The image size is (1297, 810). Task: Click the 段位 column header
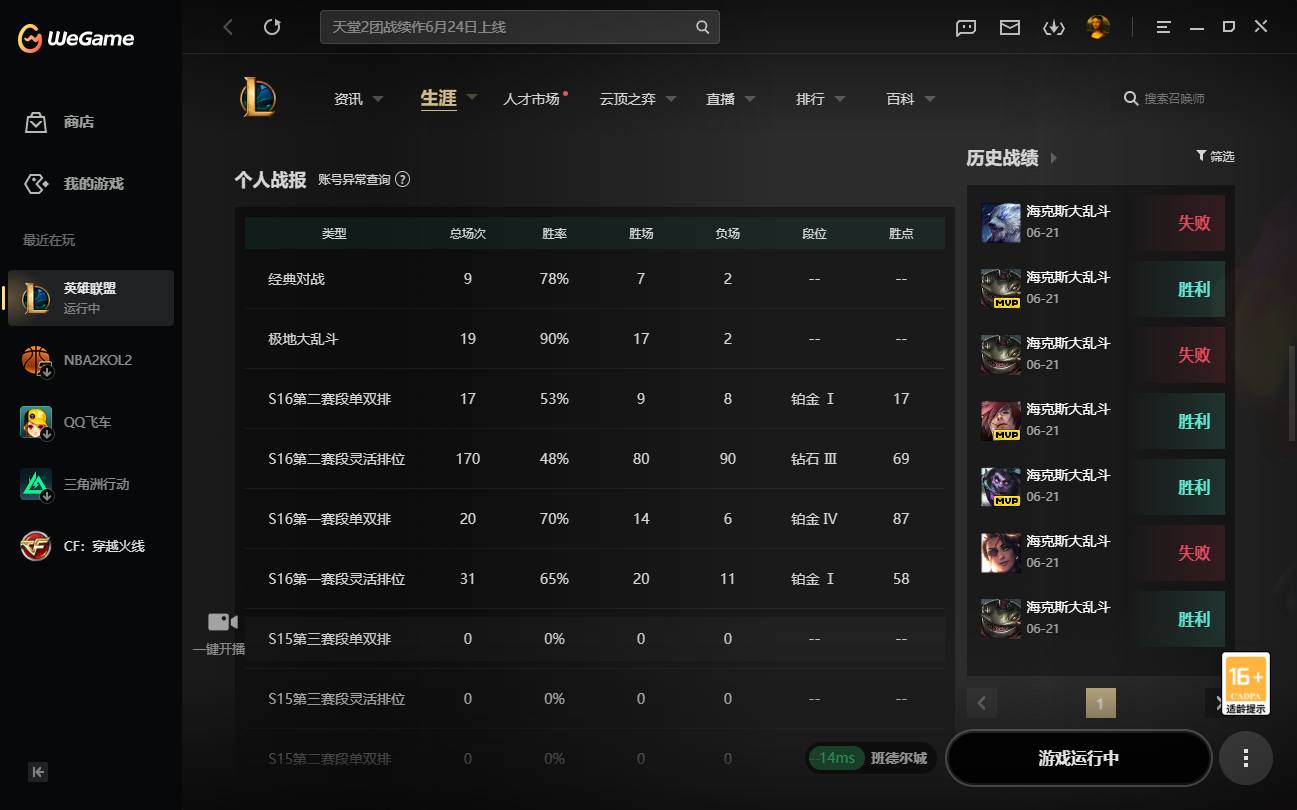(814, 233)
